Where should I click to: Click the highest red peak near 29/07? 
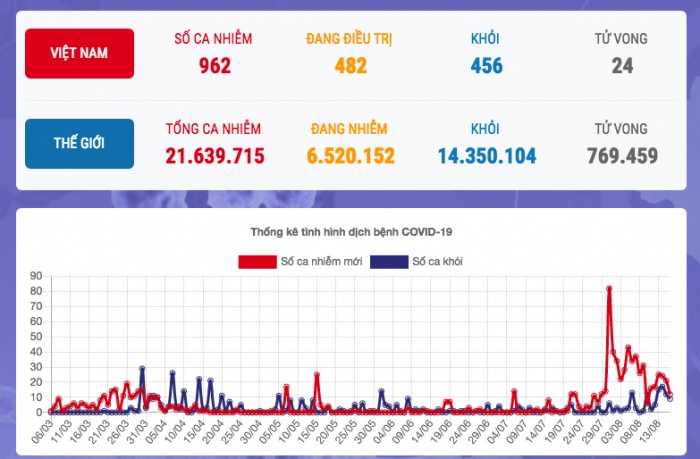(609, 288)
